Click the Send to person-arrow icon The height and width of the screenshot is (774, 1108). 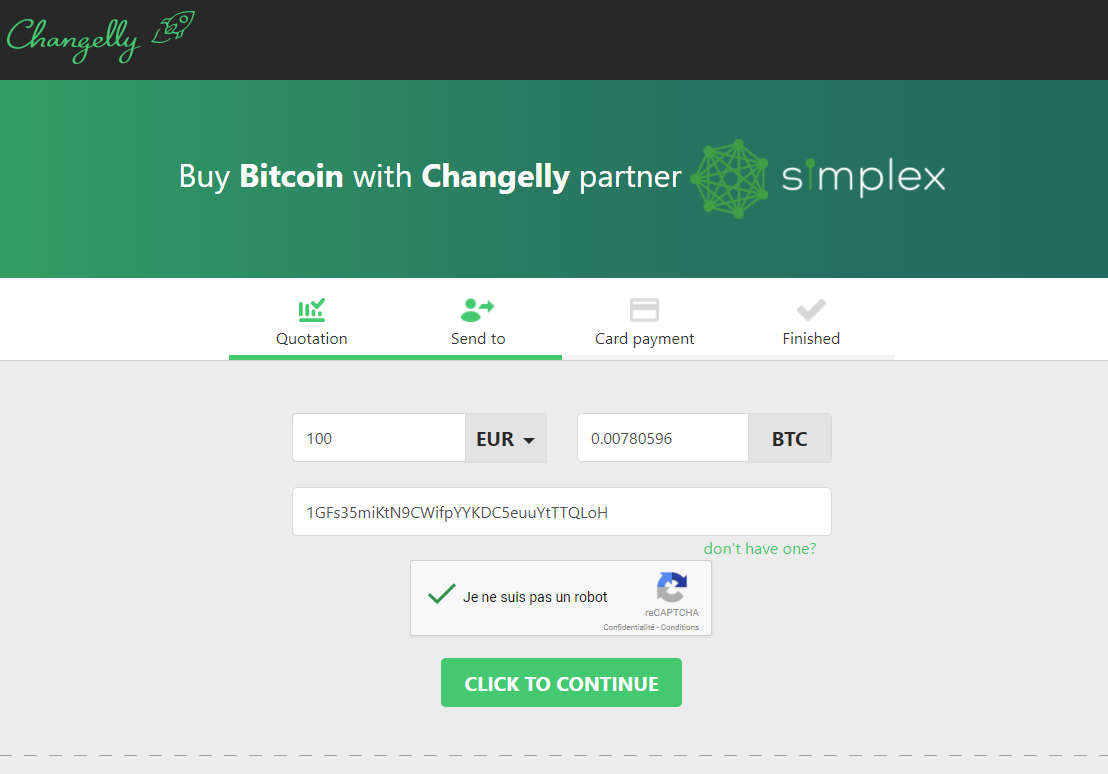478,310
